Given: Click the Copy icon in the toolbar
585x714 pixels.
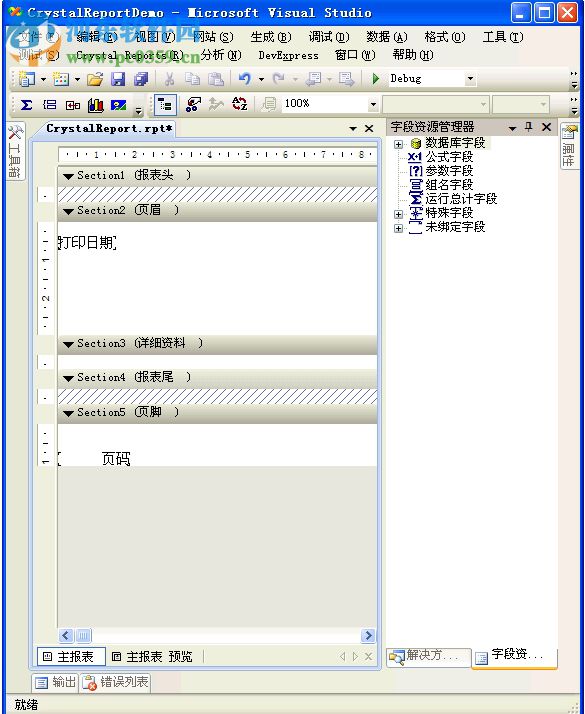Looking at the screenshot, I should (192, 79).
